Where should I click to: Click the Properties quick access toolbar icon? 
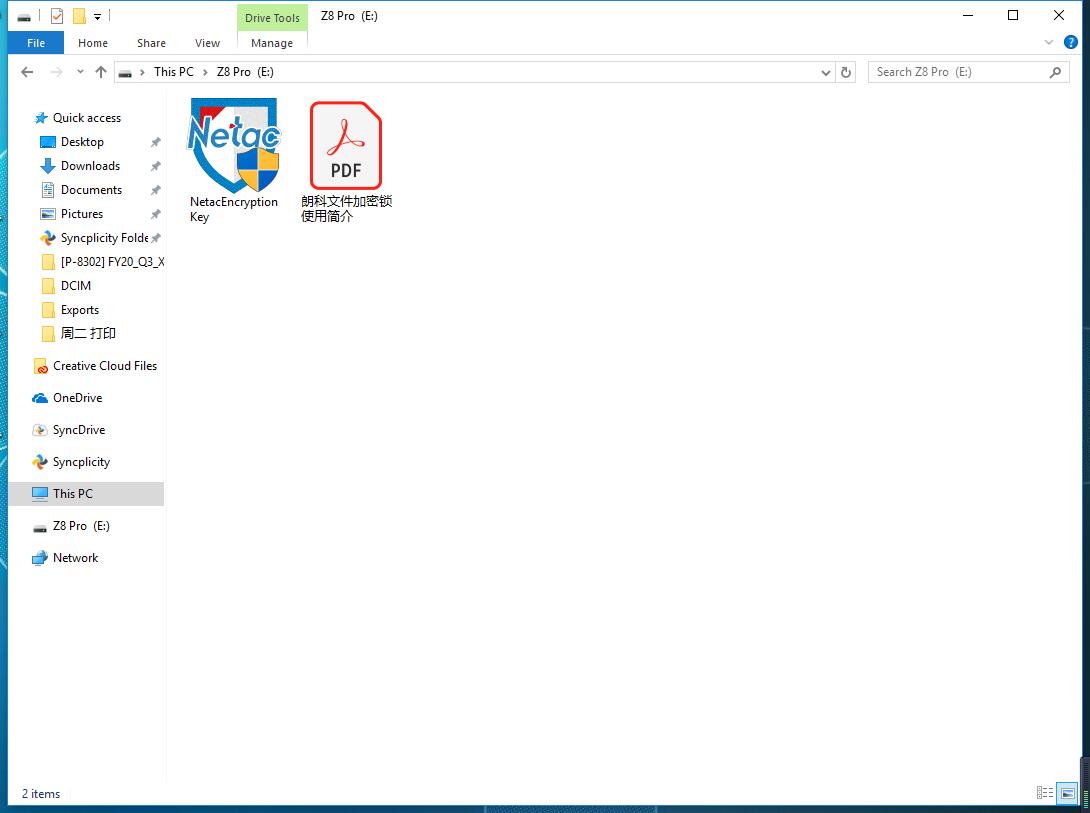point(57,16)
